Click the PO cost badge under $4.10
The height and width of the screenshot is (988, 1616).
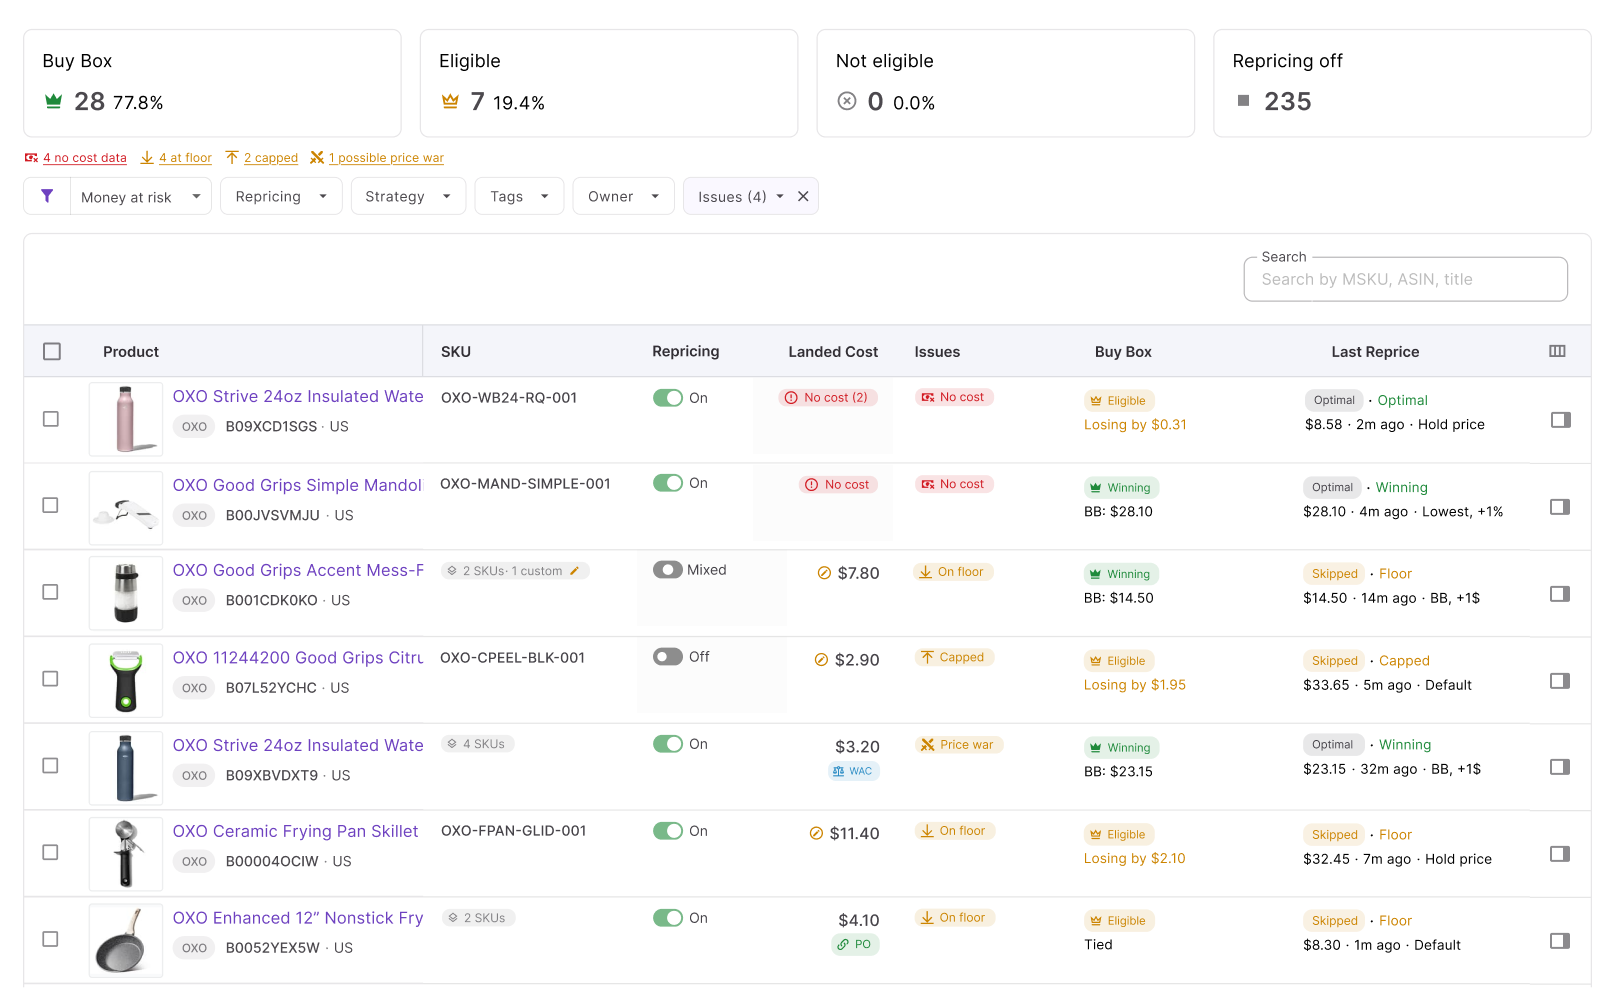tap(855, 944)
